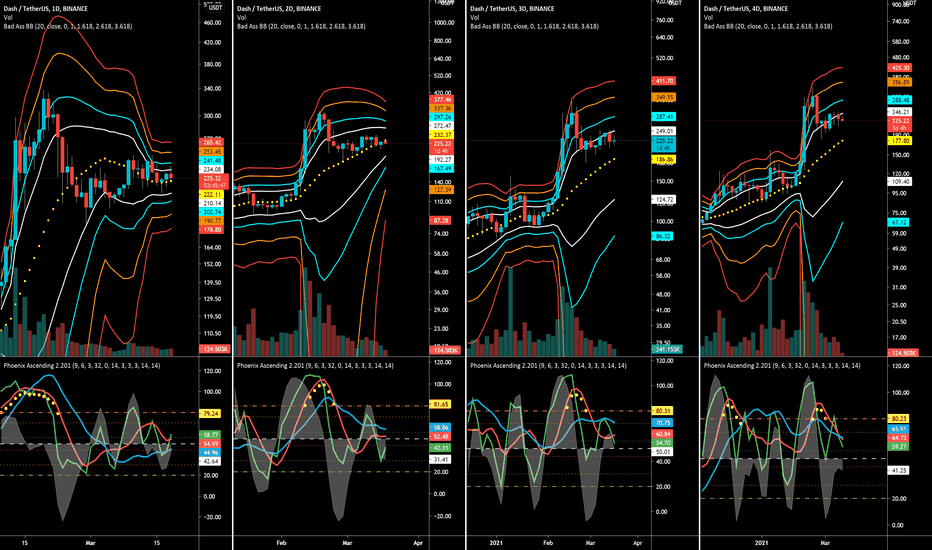The height and width of the screenshot is (550, 932).
Task: Click the cyan 241.48 price label on the 1D chart
Action: pyautogui.click(x=211, y=161)
